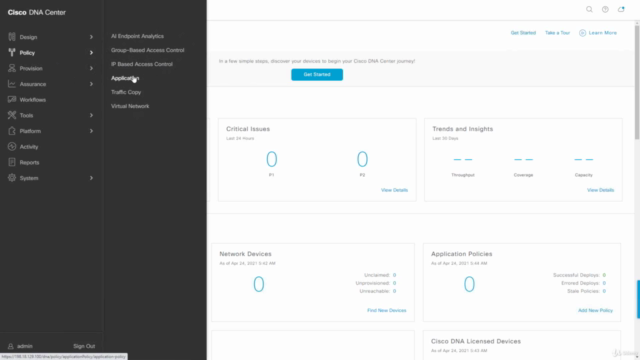Screen dimensions: 640x360
Task: Click the Learn More play icon
Action: [582, 33]
